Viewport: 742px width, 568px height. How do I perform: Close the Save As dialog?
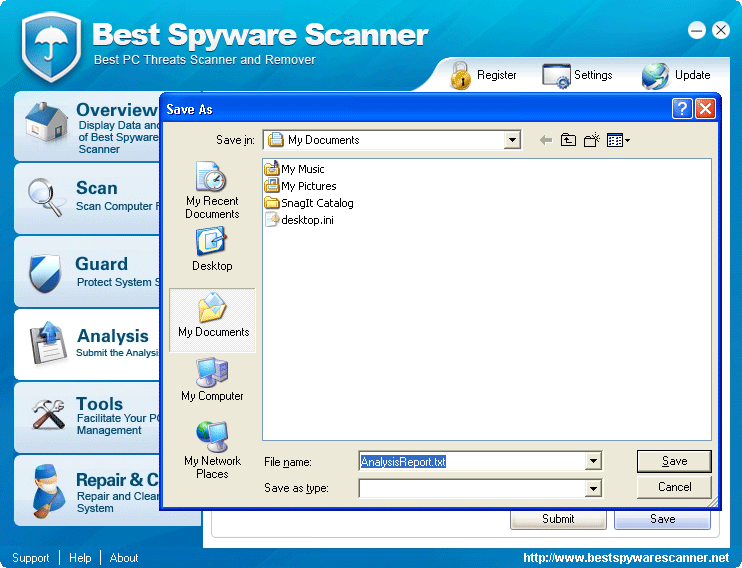[705, 109]
